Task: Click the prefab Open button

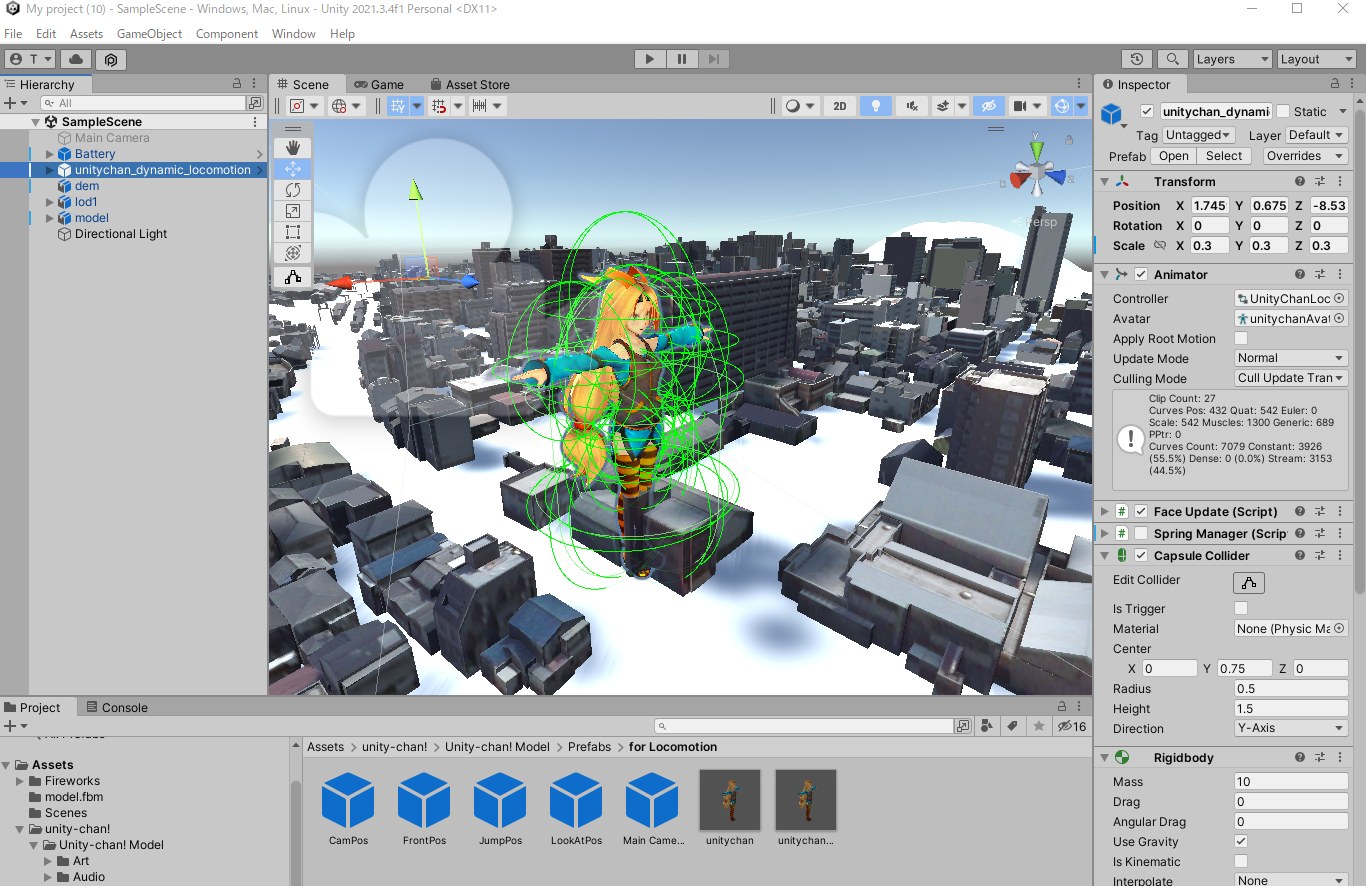Action: [x=1174, y=156]
